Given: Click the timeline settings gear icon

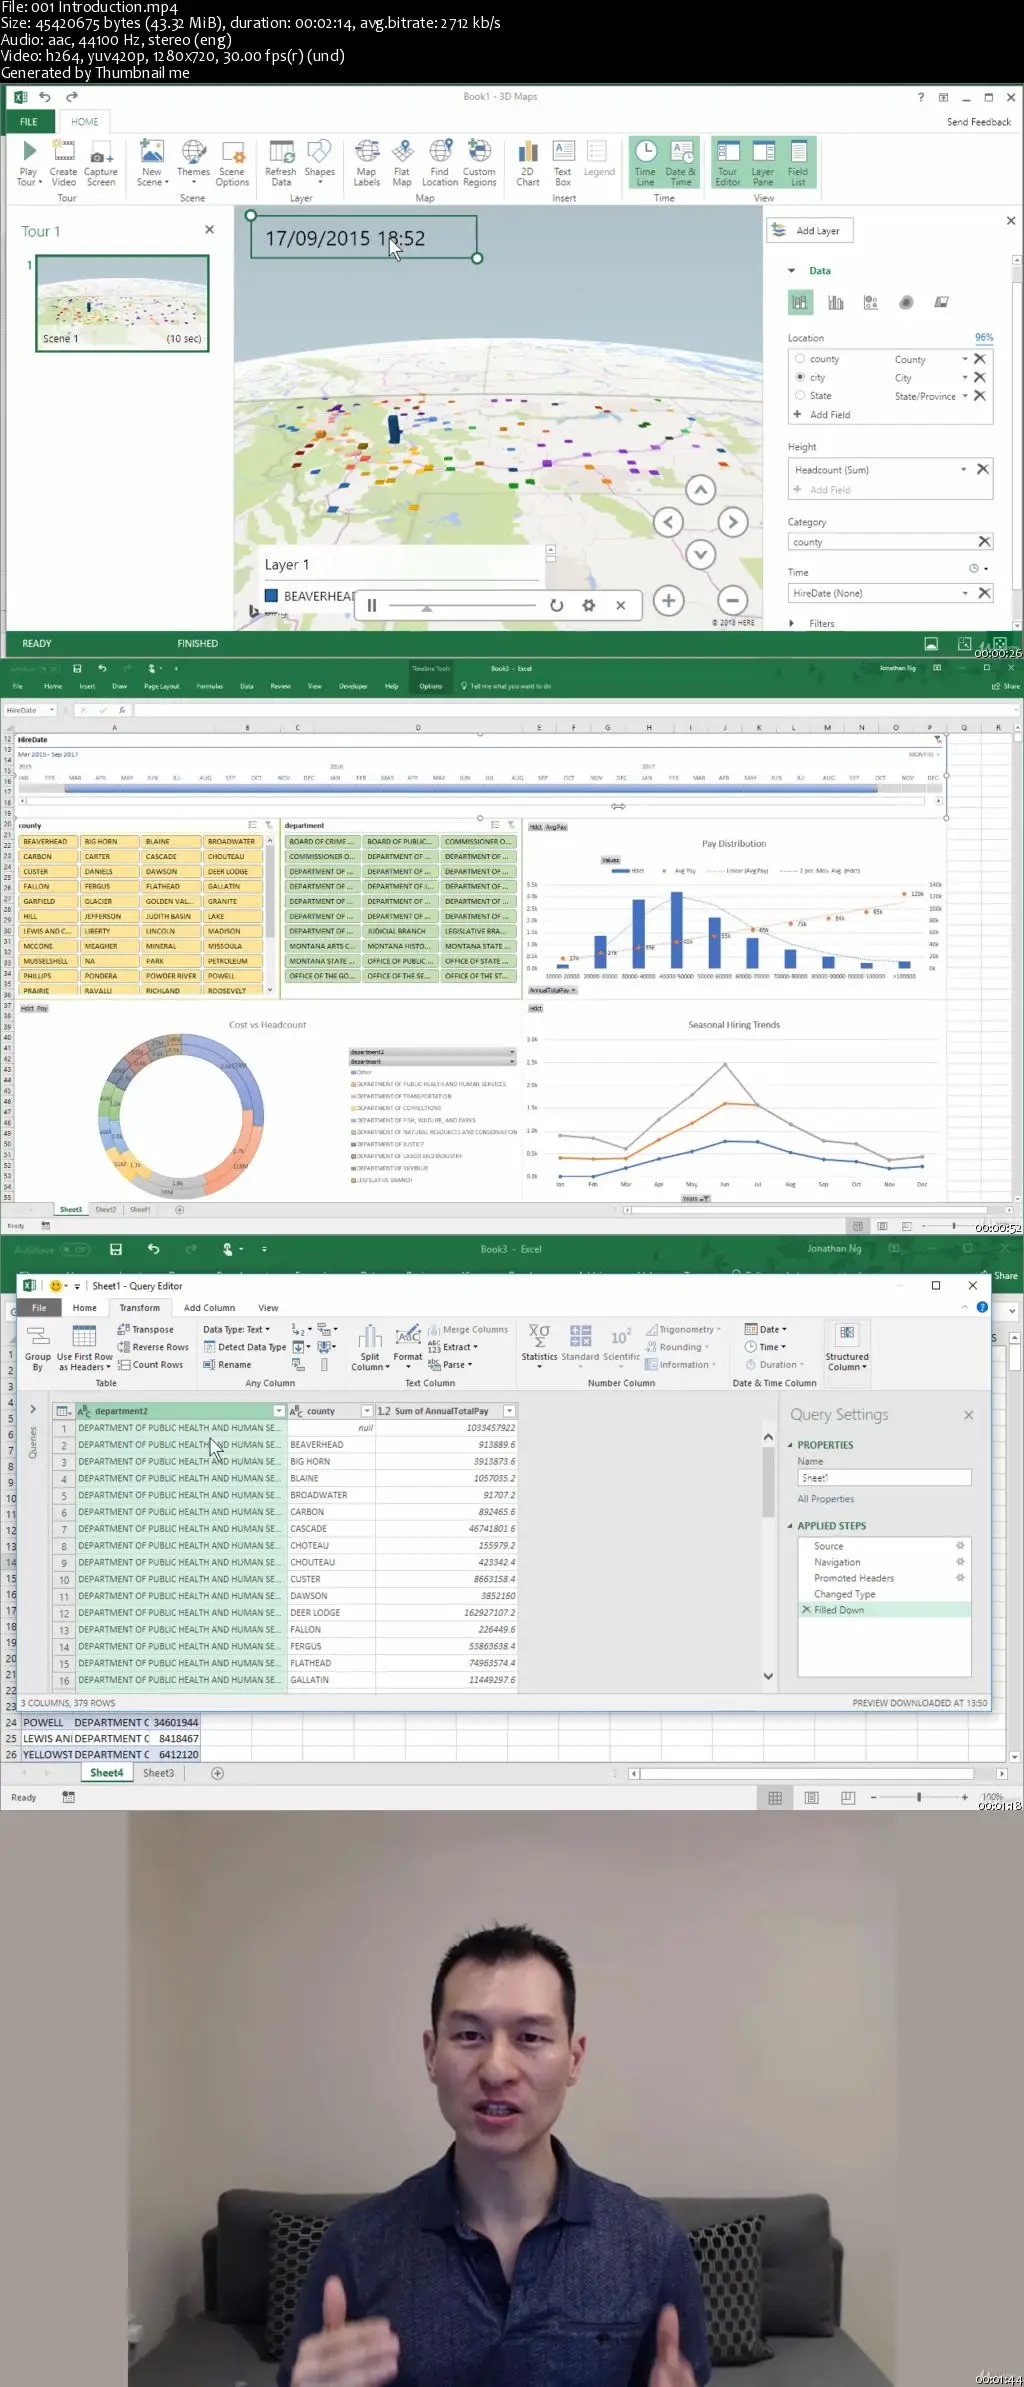Looking at the screenshot, I should 589,605.
